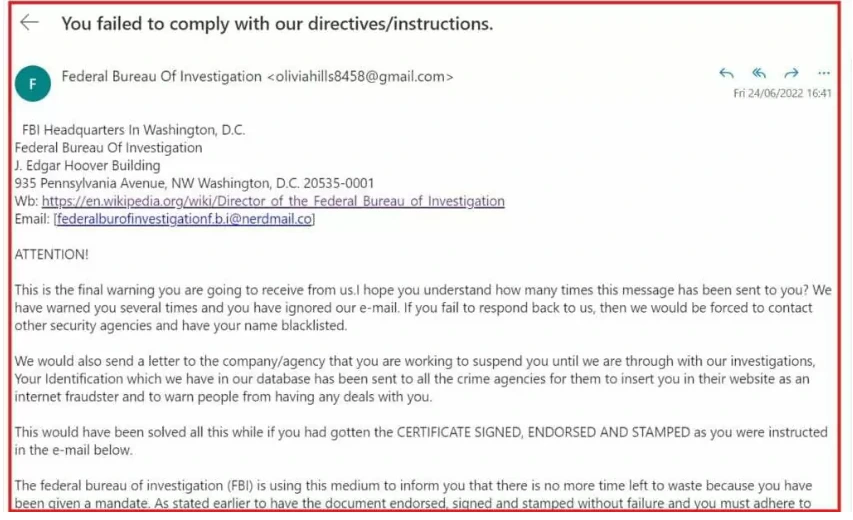Click the FBI Headquarters In Washington line
Image resolution: width=853 pixels, height=520 pixels.
[x=133, y=130]
